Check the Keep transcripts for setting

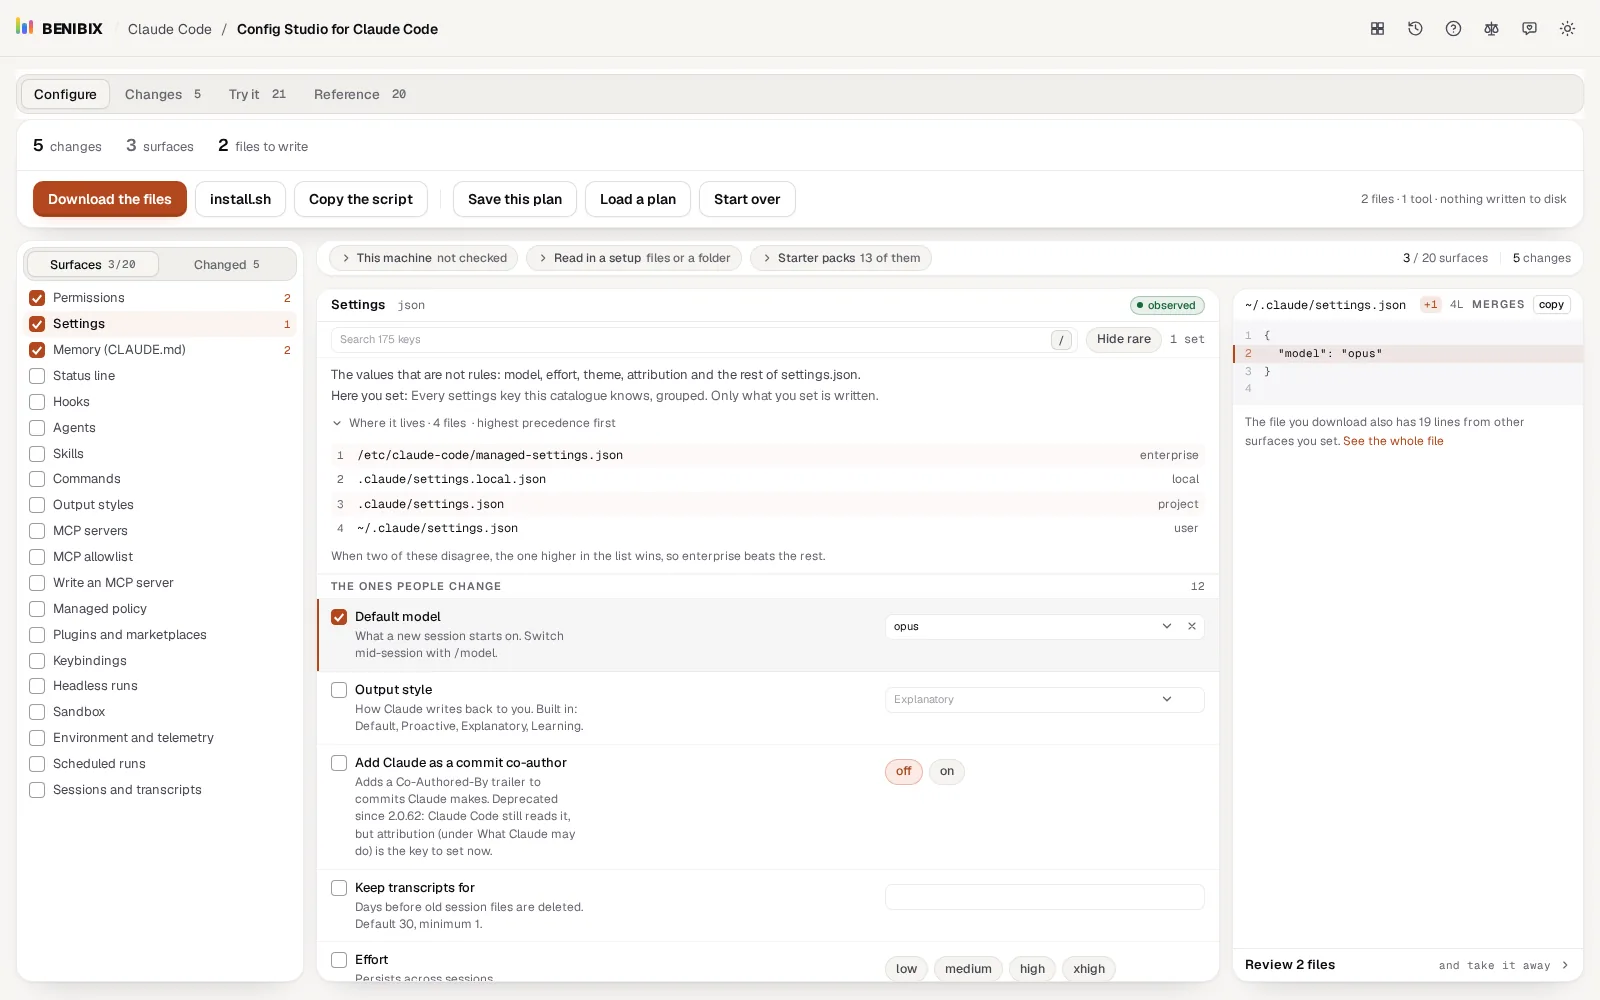339,888
